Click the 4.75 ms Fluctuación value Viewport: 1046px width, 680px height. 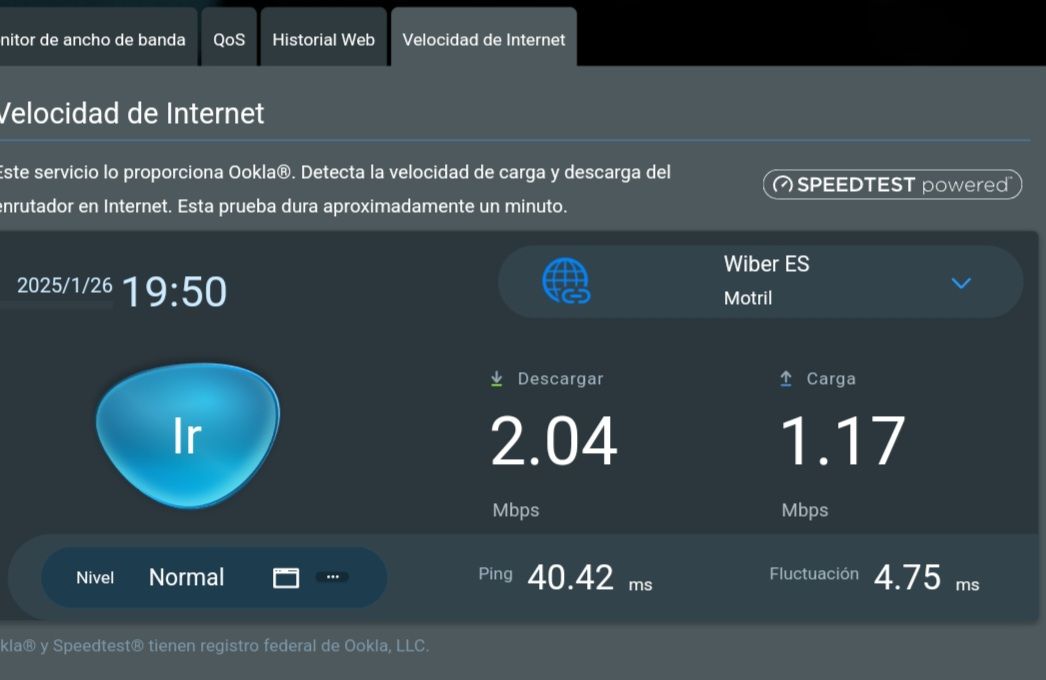[x=907, y=577]
